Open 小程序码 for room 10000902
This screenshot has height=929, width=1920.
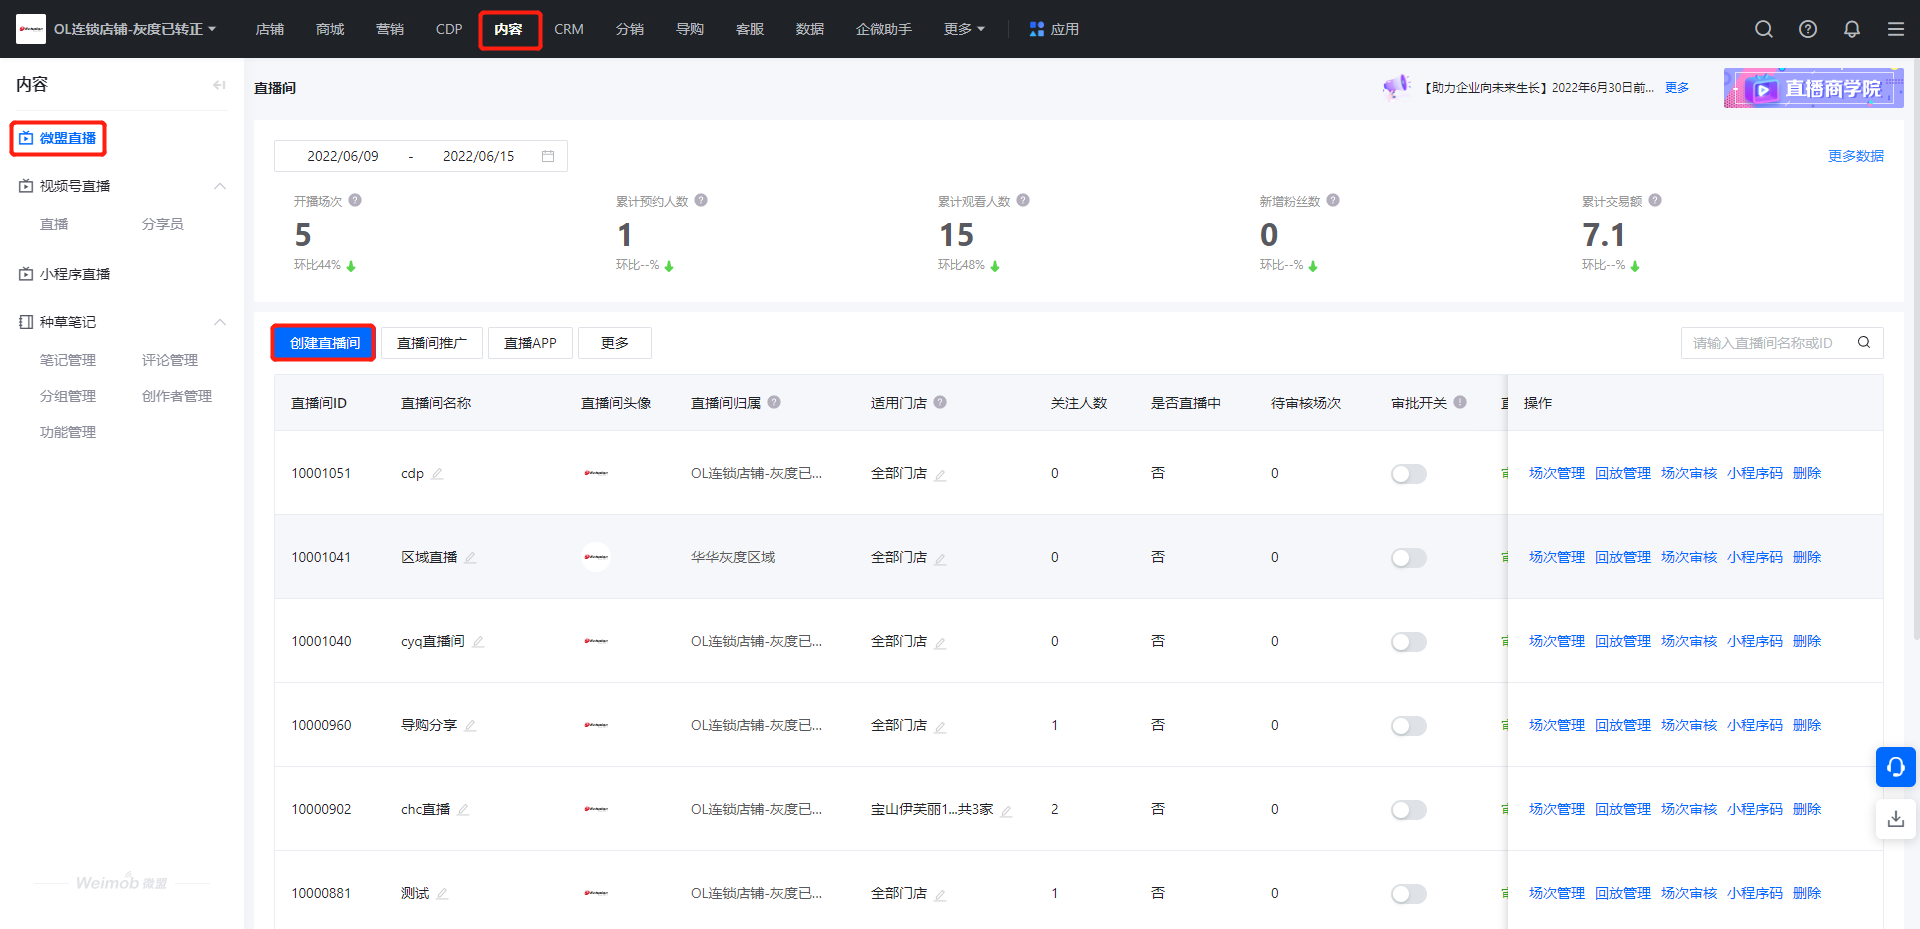tap(1755, 810)
